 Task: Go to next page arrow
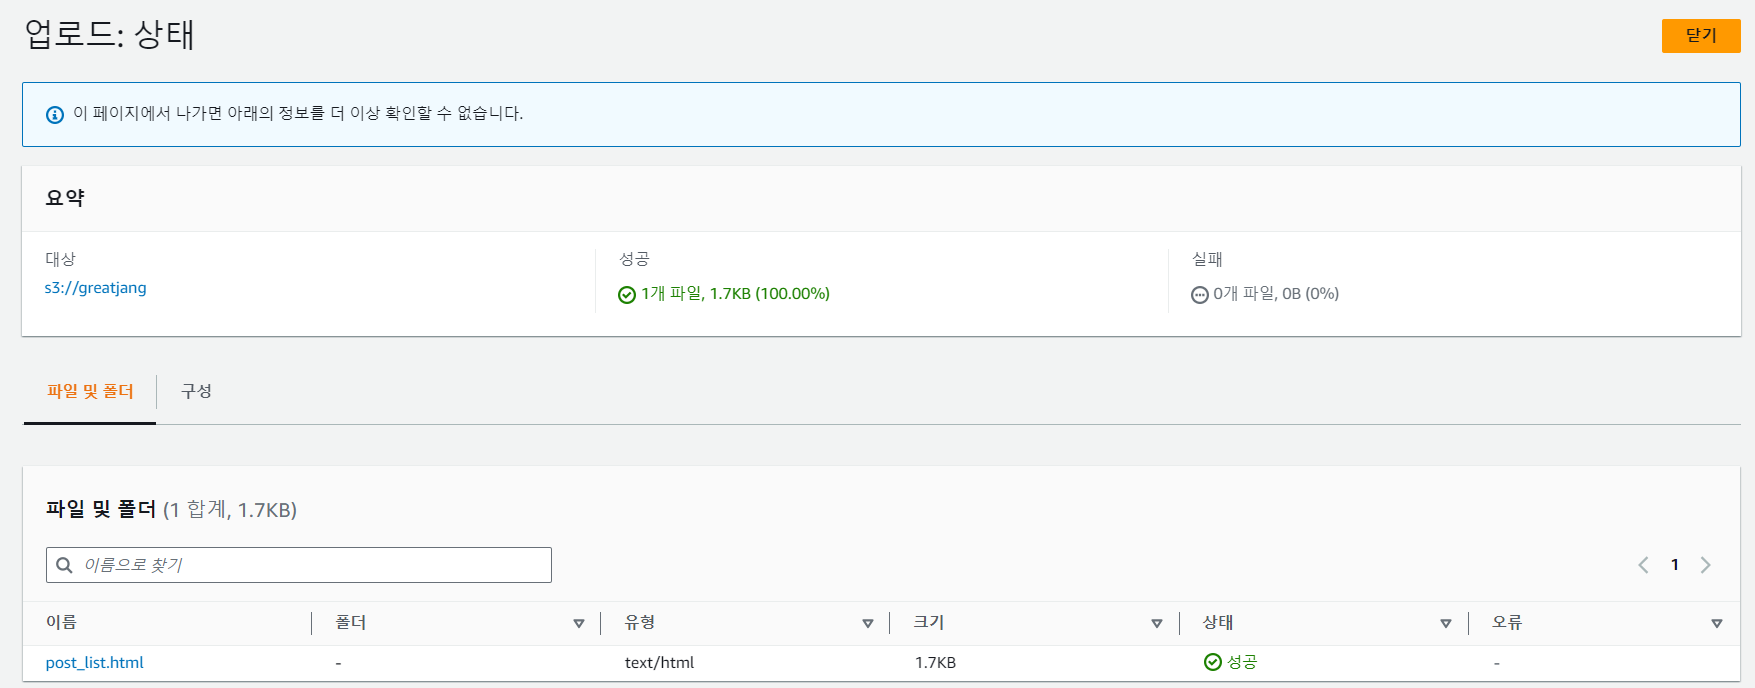point(1706,565)
